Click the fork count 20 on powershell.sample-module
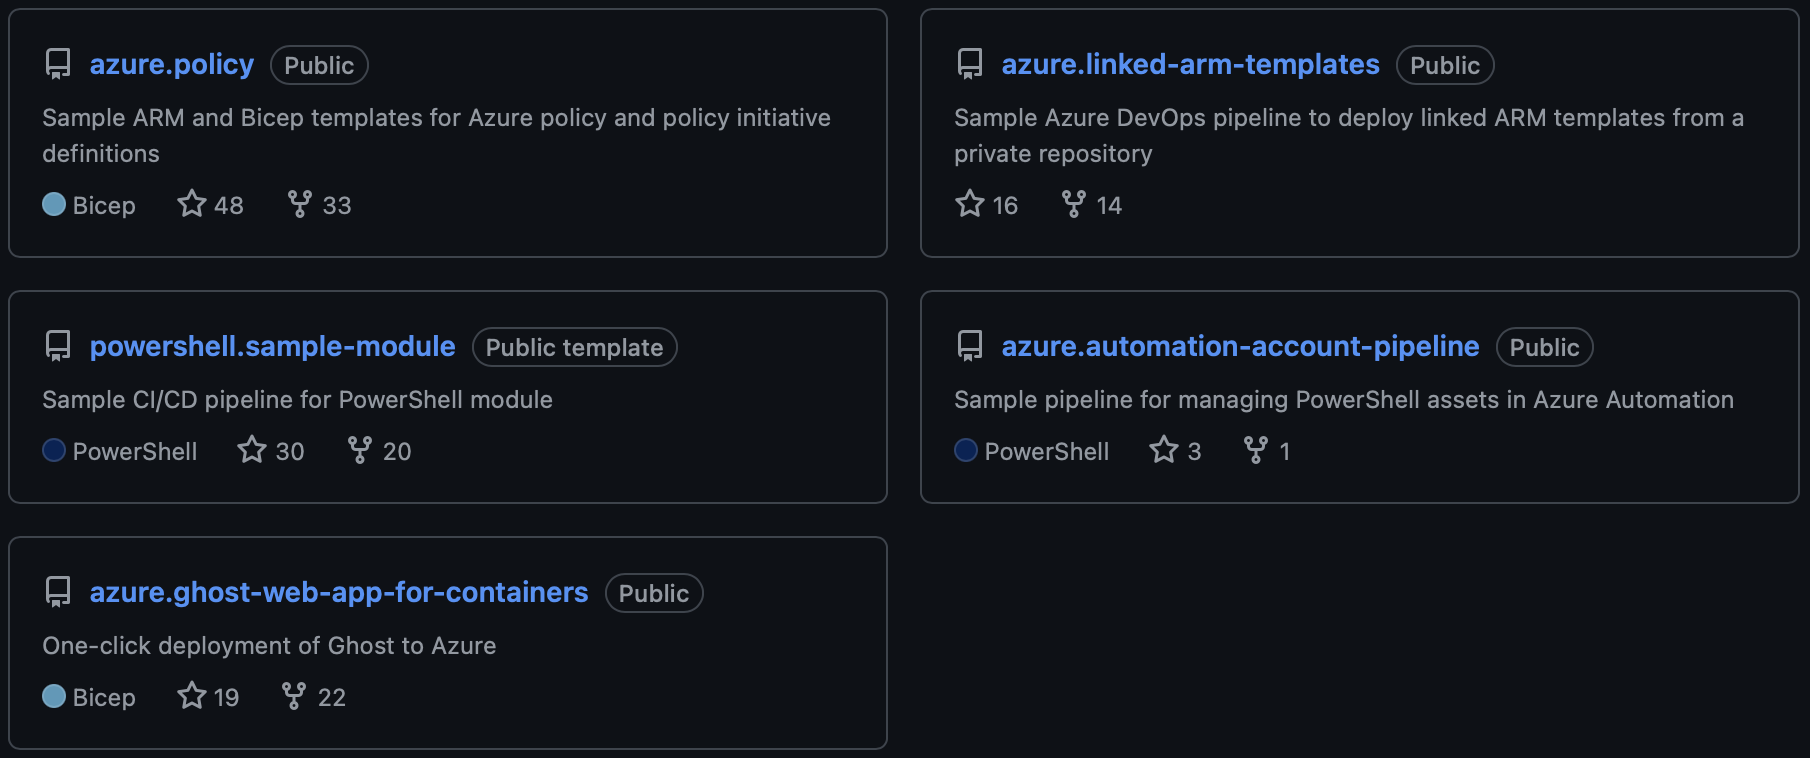 pyautogui.click(x=398, y=450)
